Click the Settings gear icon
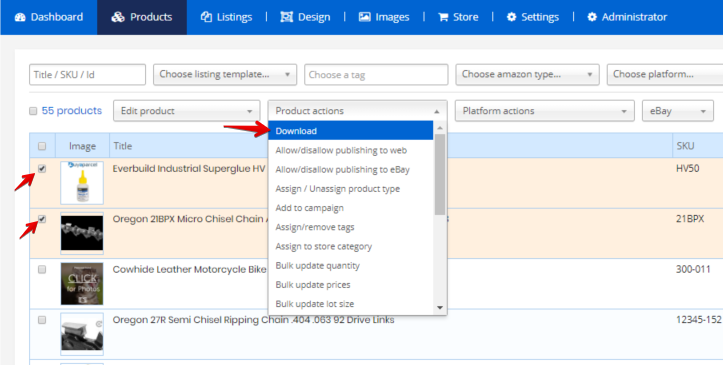The height and width of the screenshot is (365, 723). [x=511, y=17]
